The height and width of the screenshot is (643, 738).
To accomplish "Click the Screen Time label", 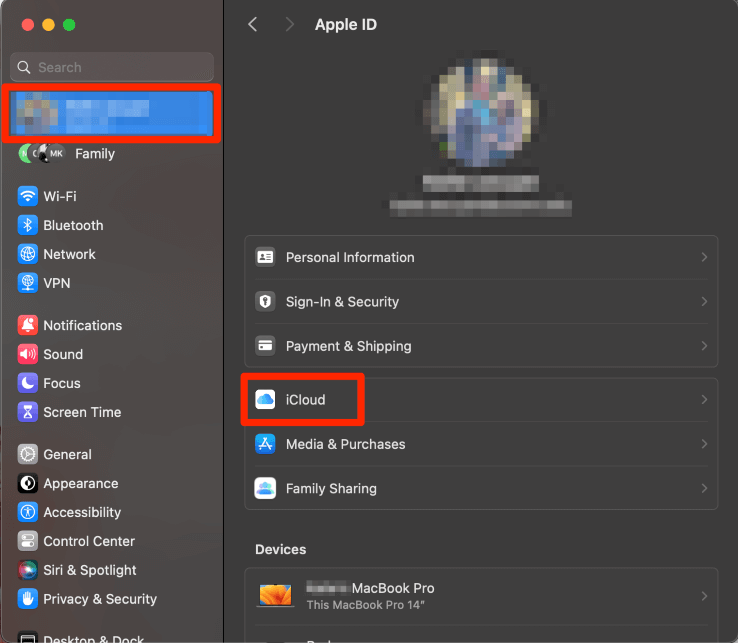I will [82, 412].
